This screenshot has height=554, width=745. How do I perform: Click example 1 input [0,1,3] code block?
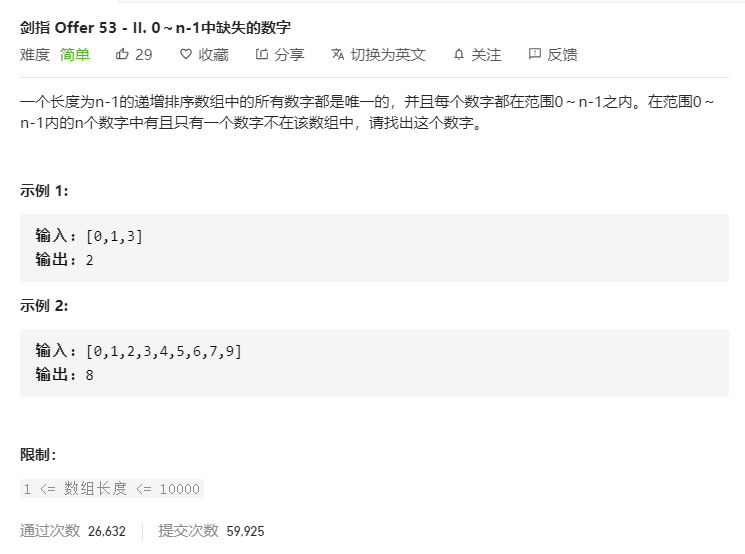374,248
